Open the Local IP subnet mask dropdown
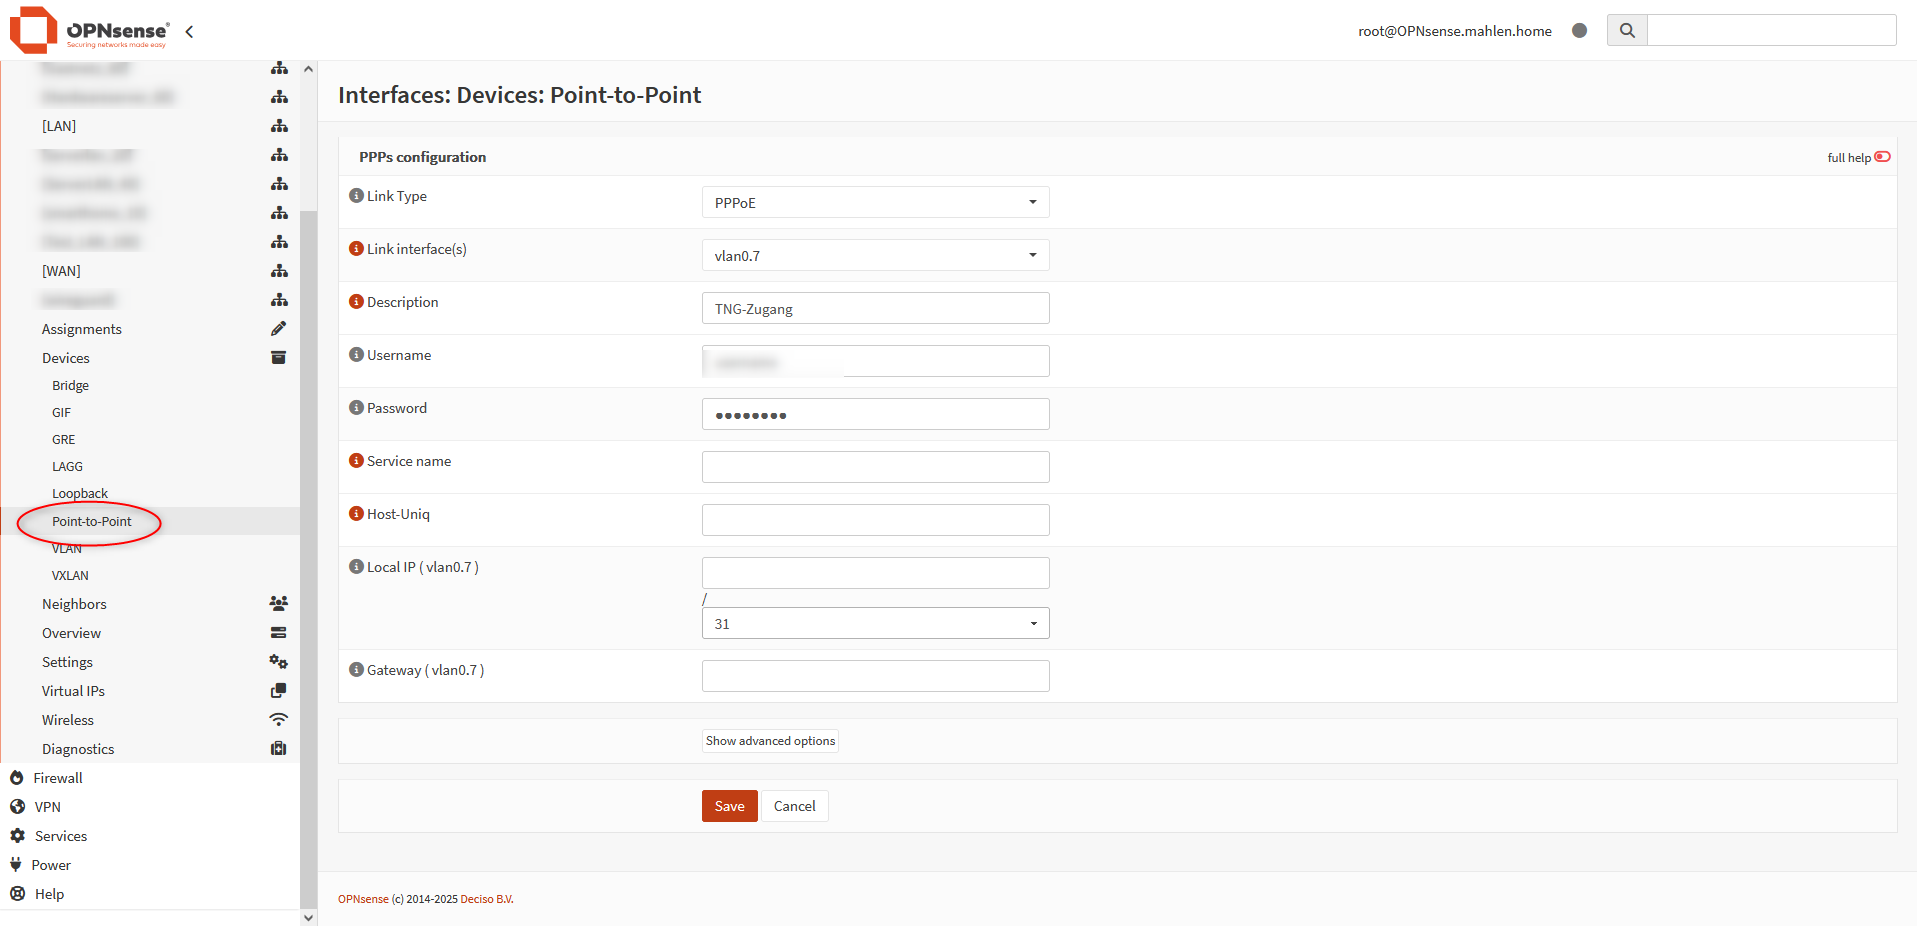 coord(875,624)
